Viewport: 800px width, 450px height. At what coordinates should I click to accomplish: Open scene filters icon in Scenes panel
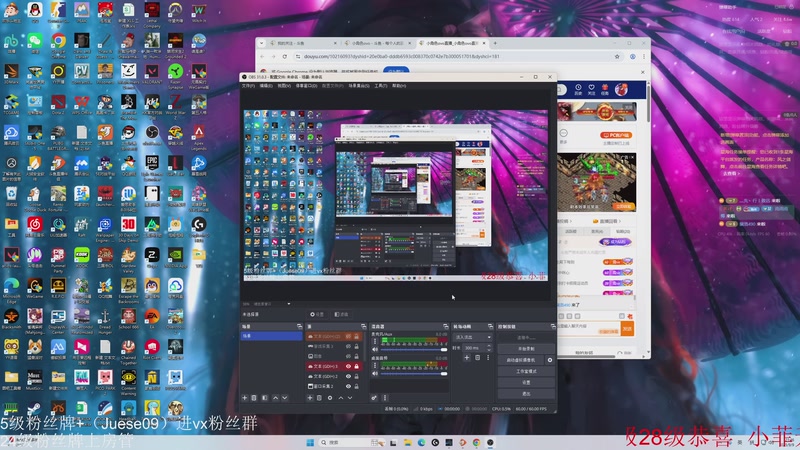pos(265,398)
